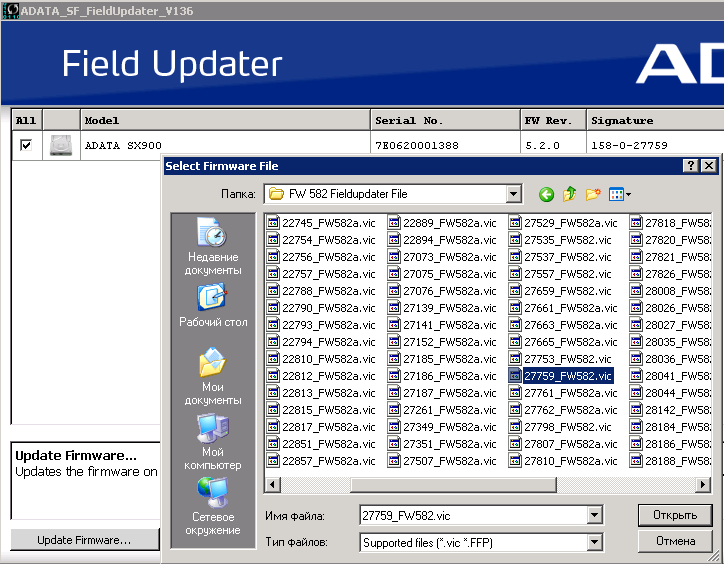Image resolution: width=724 pixels, height=565 pixels.
Task: Select file 27665_FW582a.vic
Action: [x=563, y=342]
